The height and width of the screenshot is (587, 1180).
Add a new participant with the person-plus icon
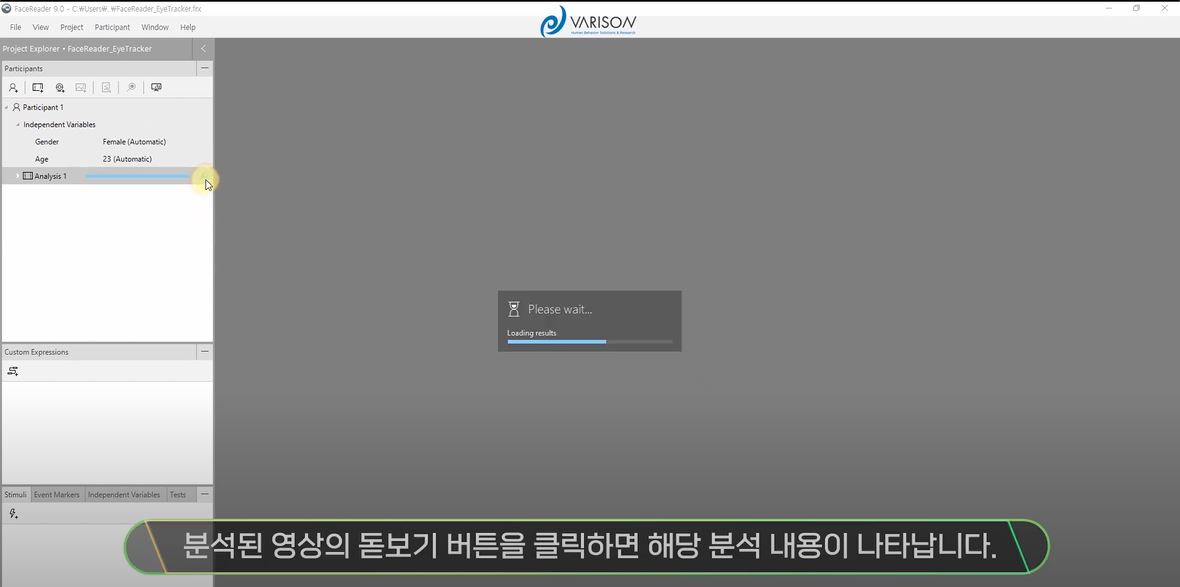[14, 87]
